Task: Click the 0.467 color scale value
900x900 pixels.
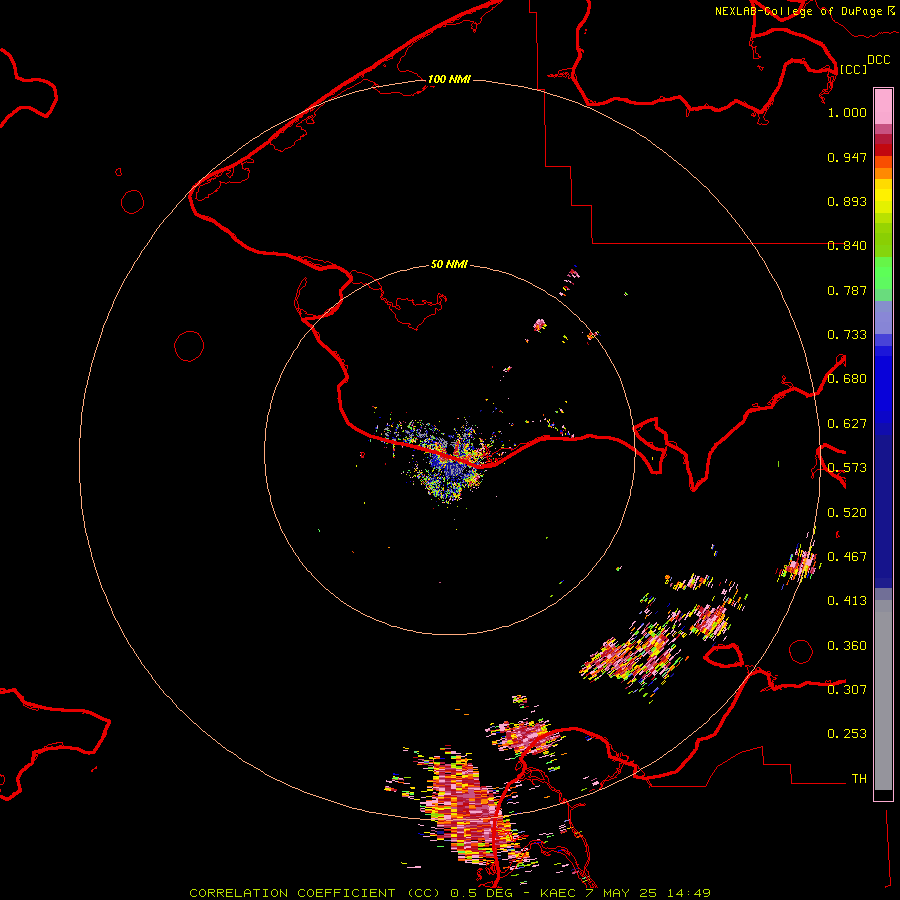Action: click(847, 557)
